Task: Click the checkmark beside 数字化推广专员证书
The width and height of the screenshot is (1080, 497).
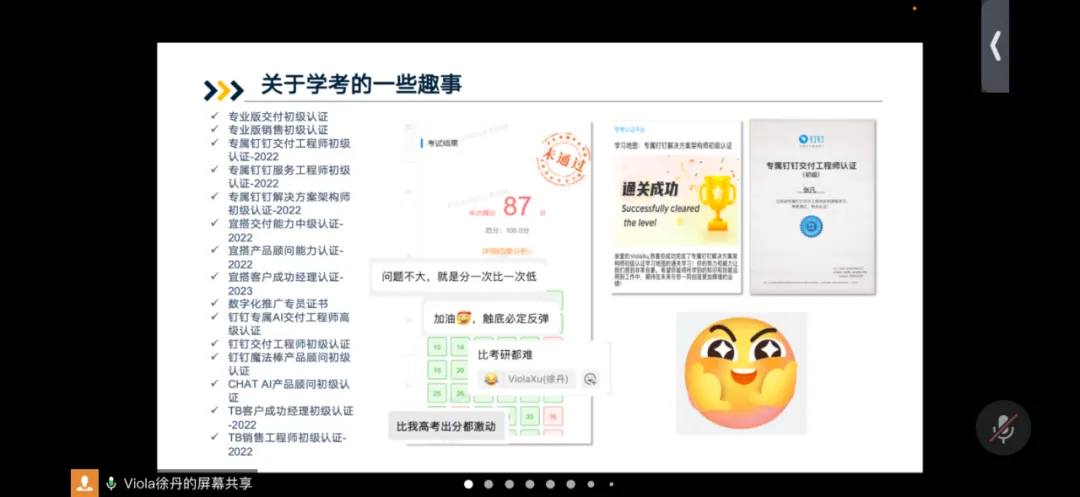Action: [215, 303]
